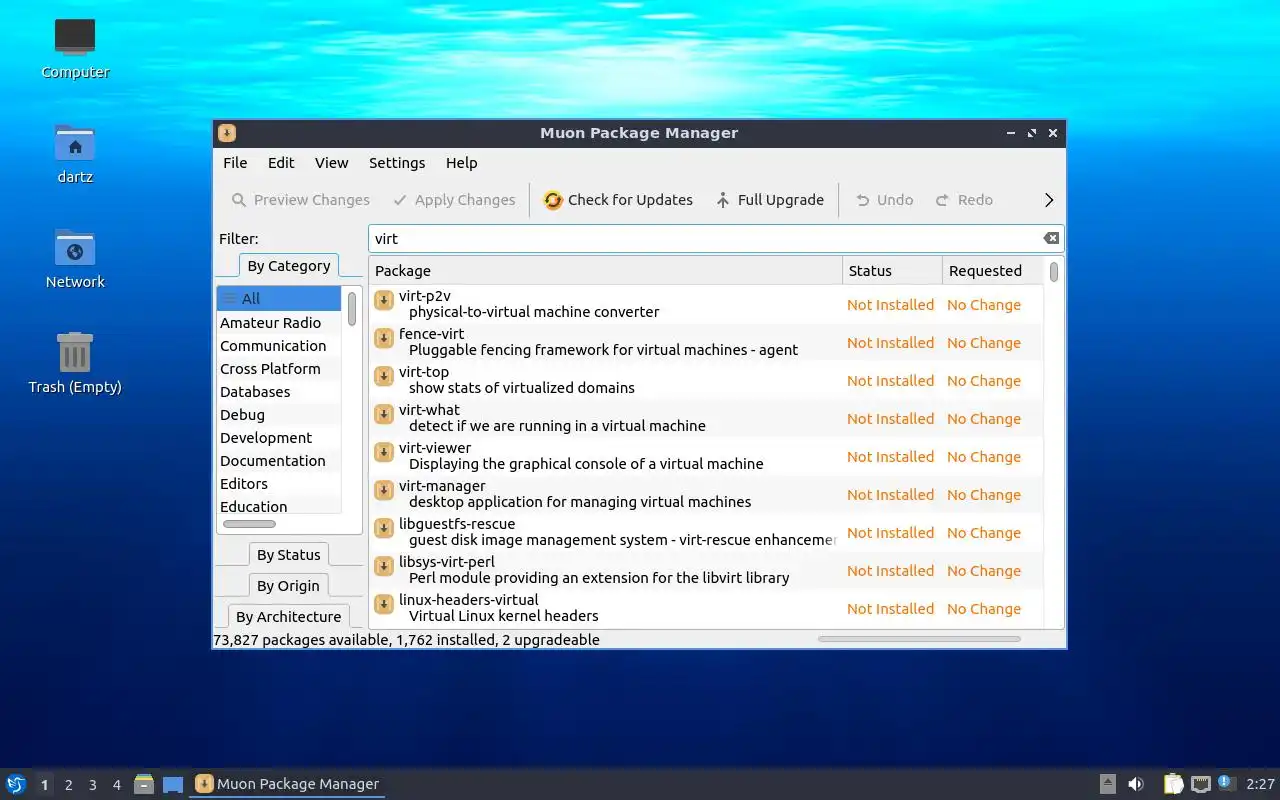Click the virt-manager package icon
Viewport: 1280px width, 800px height.
pyautogui.click(x=383, y=491)
